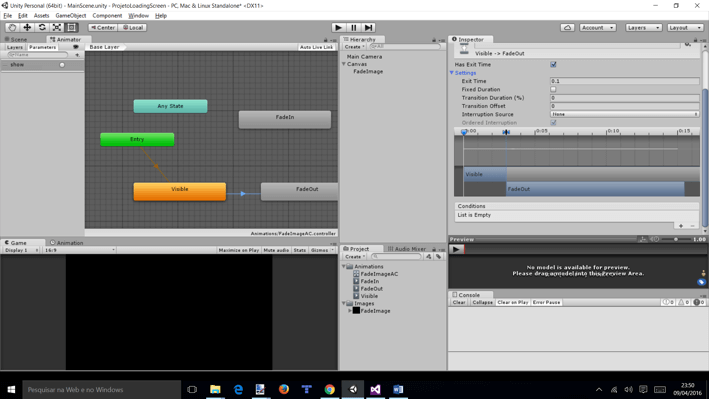The image size is (709, 399).
Task: Select the Rect transform tool
Action: pos(71,28)
